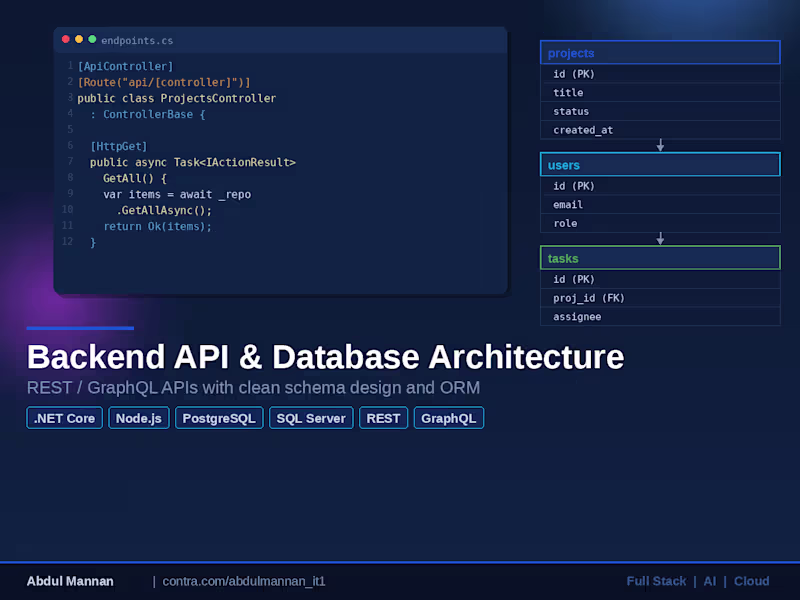Viewport: 800px width, 600px height.
Task: Click the email field in users table
Action: (x=660, y=205)
